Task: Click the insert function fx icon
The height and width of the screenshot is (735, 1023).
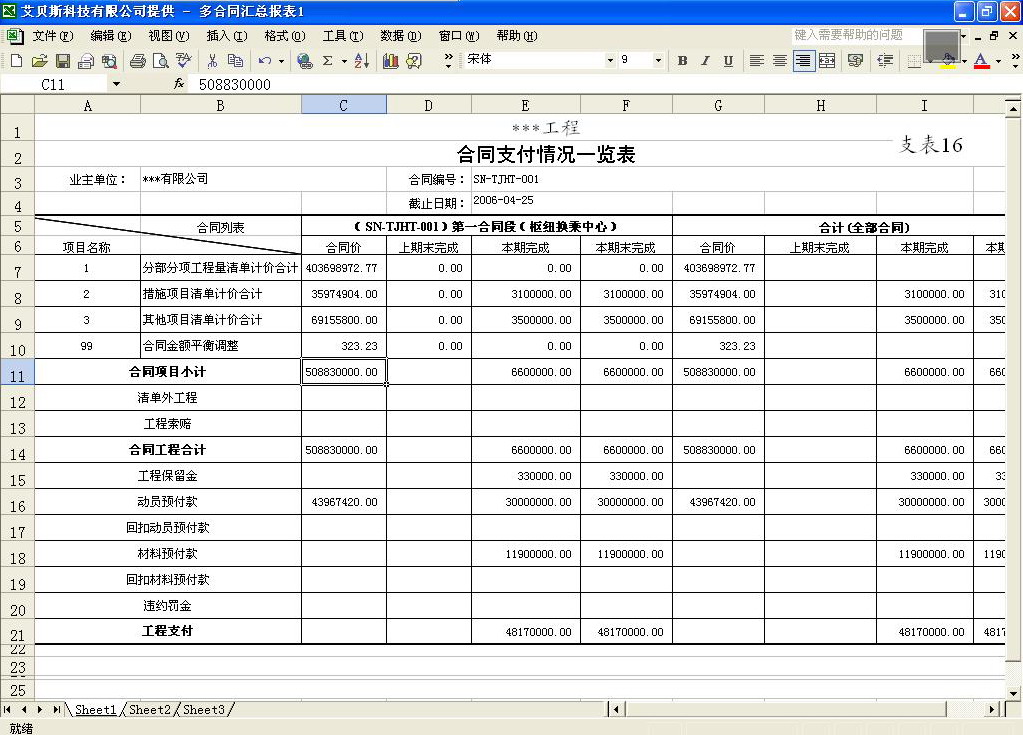Action: coord(179,84)
